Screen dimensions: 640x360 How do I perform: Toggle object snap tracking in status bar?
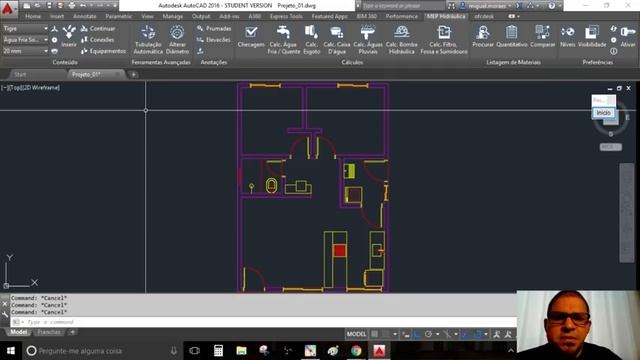point(466,334)
